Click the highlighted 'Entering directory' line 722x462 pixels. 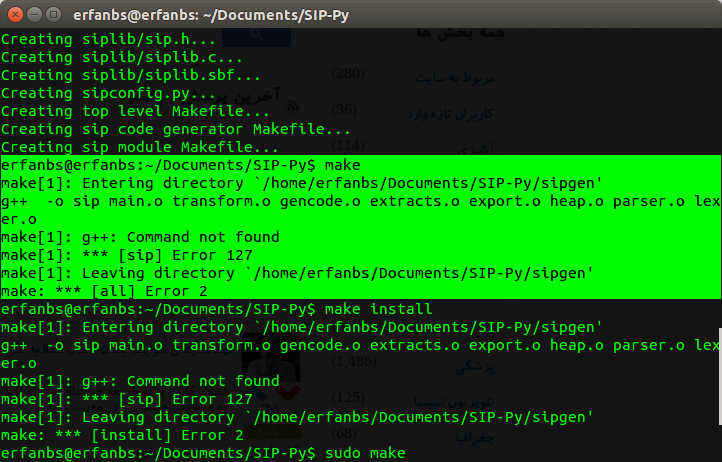tap(302, 183)
